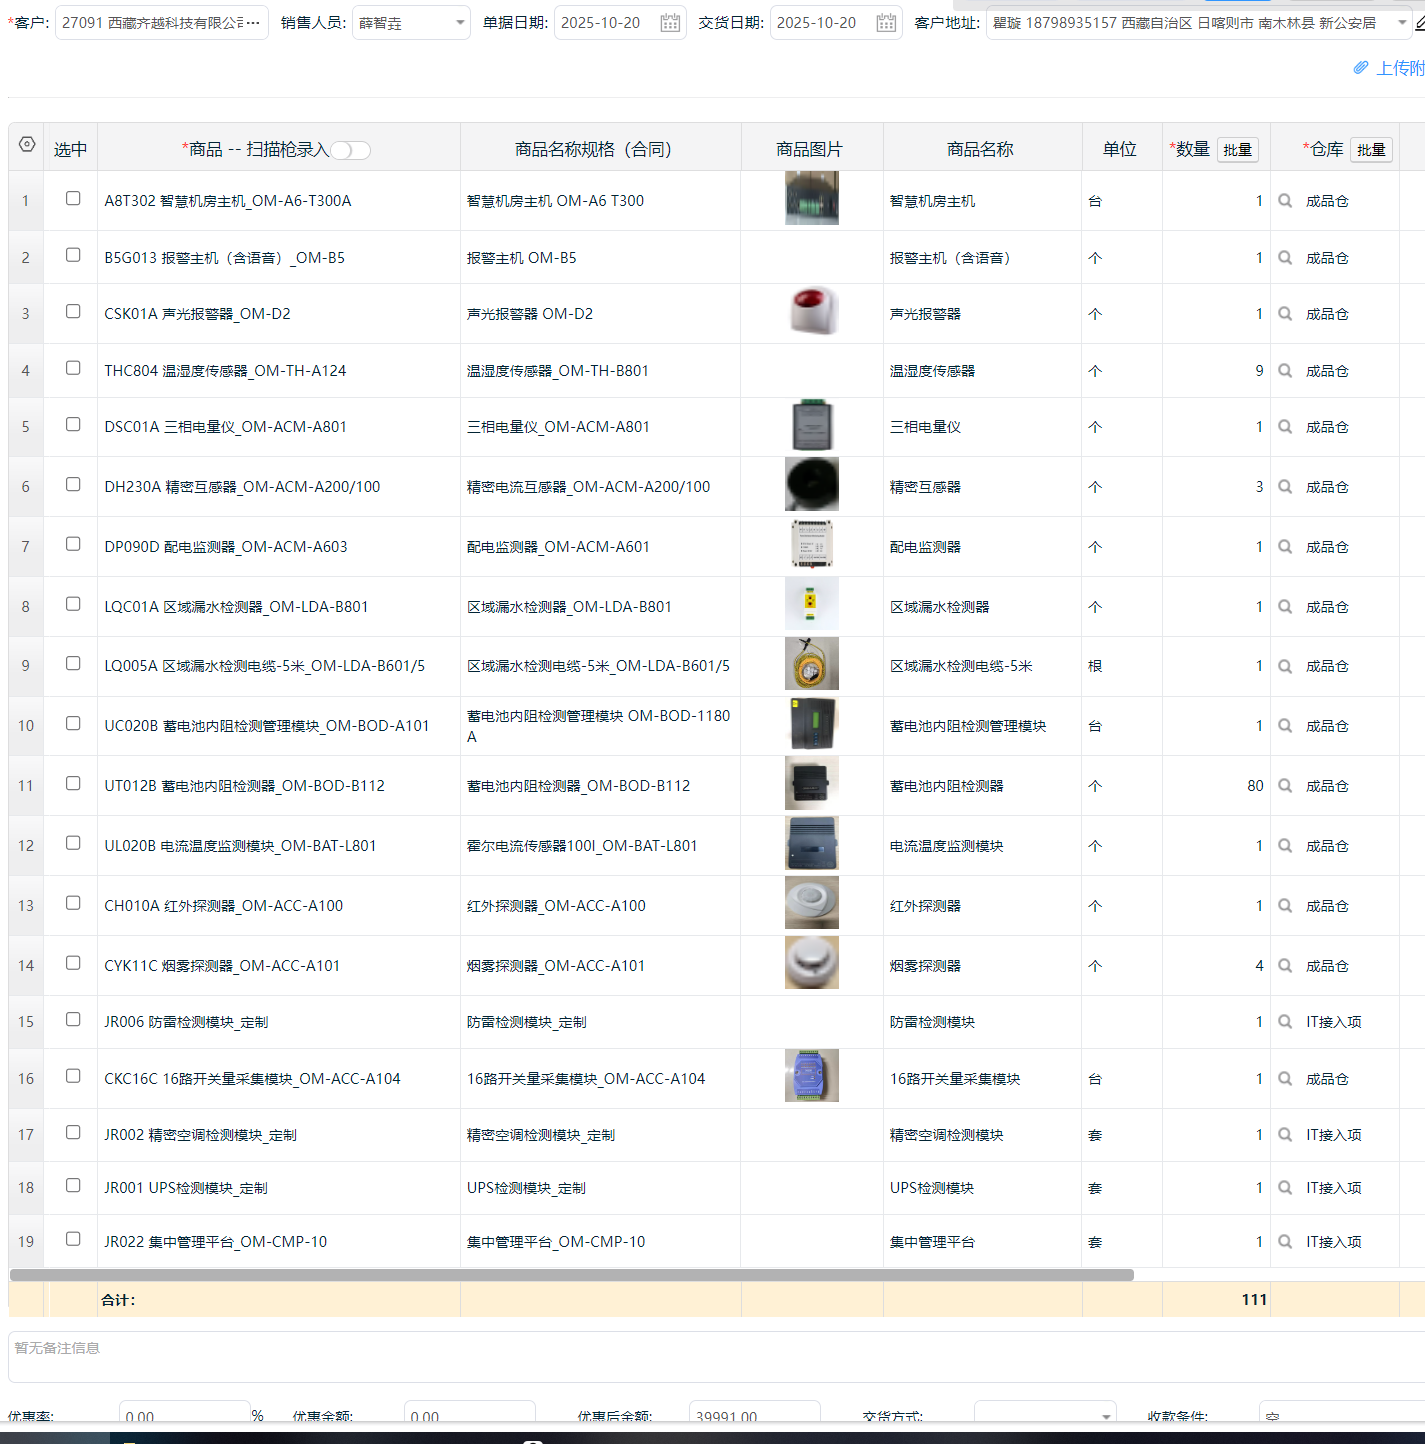The height and width of the screenshot is (1444, 1425).
Task: Expand the 交货方式 dropdown
Action: pos(1106,1416)
